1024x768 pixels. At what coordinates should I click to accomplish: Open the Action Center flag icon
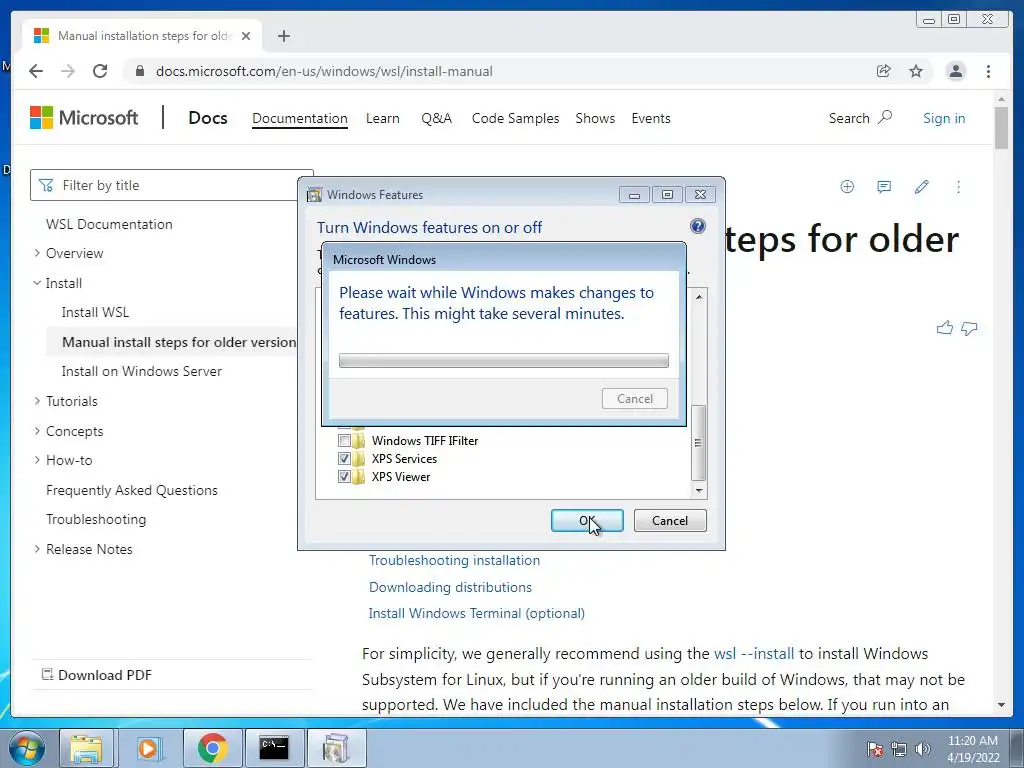tap(874, 749)
